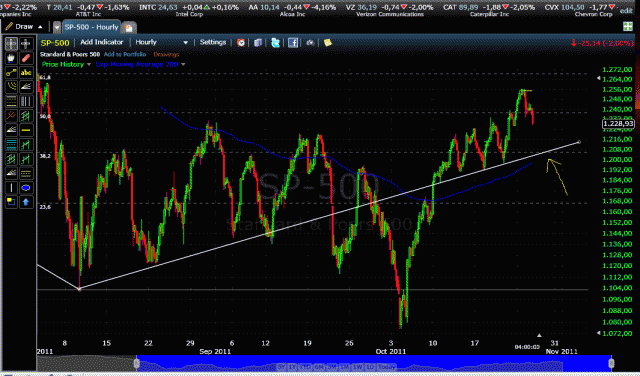
Task: Click the 61,8 Fibonacci level label
Action: point(45,78)
